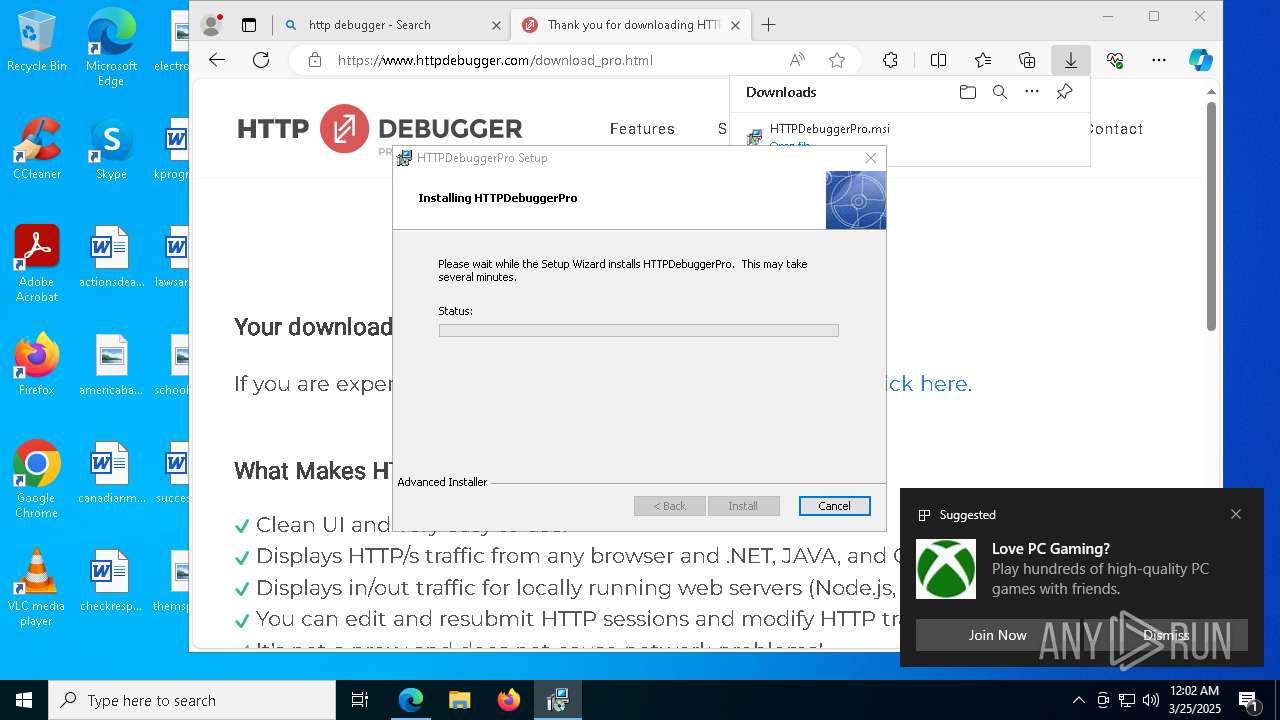Open the Features menu on website
Screen dimensions: 1280x720
coord(642,129)
